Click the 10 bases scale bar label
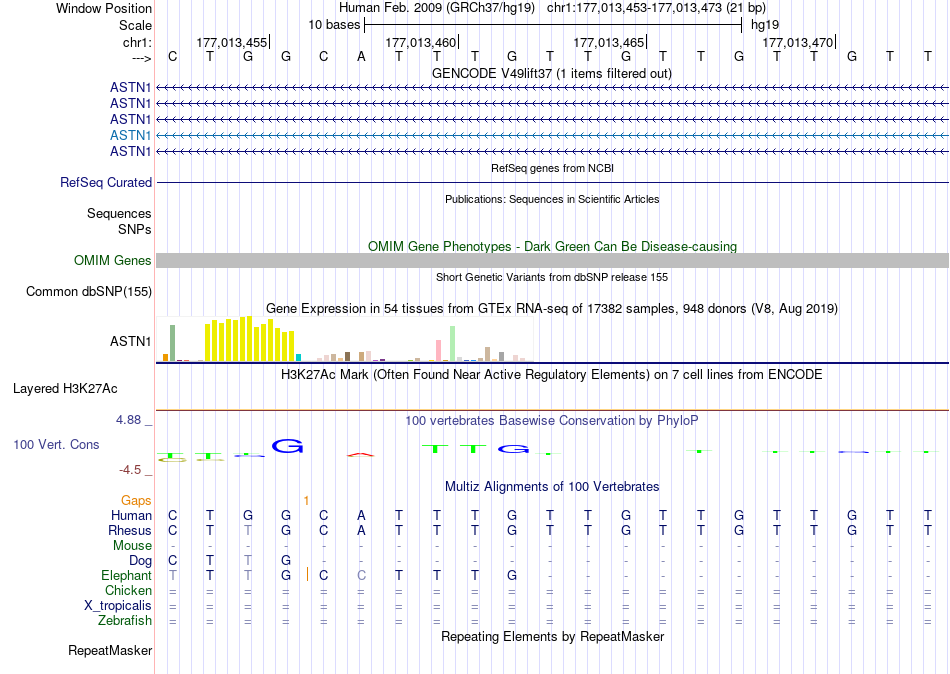950x674 pixels. click(x=334, y=25)
